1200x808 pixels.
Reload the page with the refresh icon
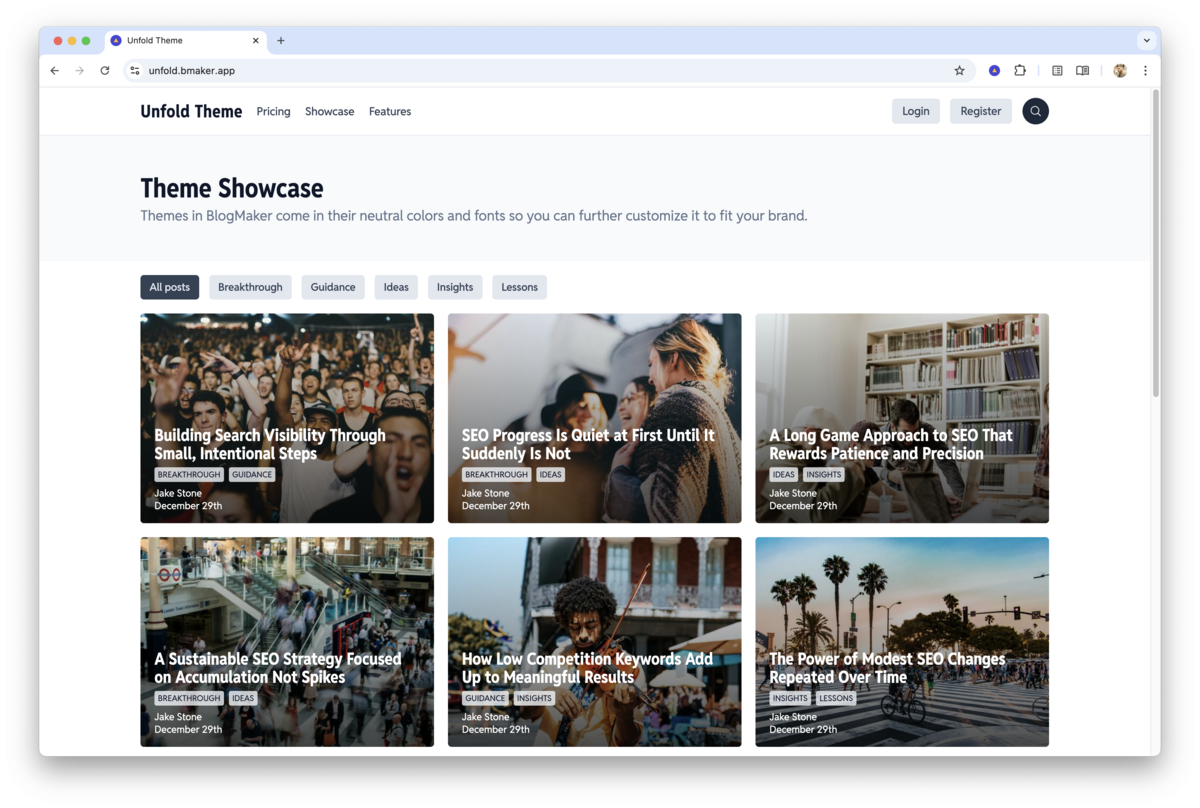point(104,70)
